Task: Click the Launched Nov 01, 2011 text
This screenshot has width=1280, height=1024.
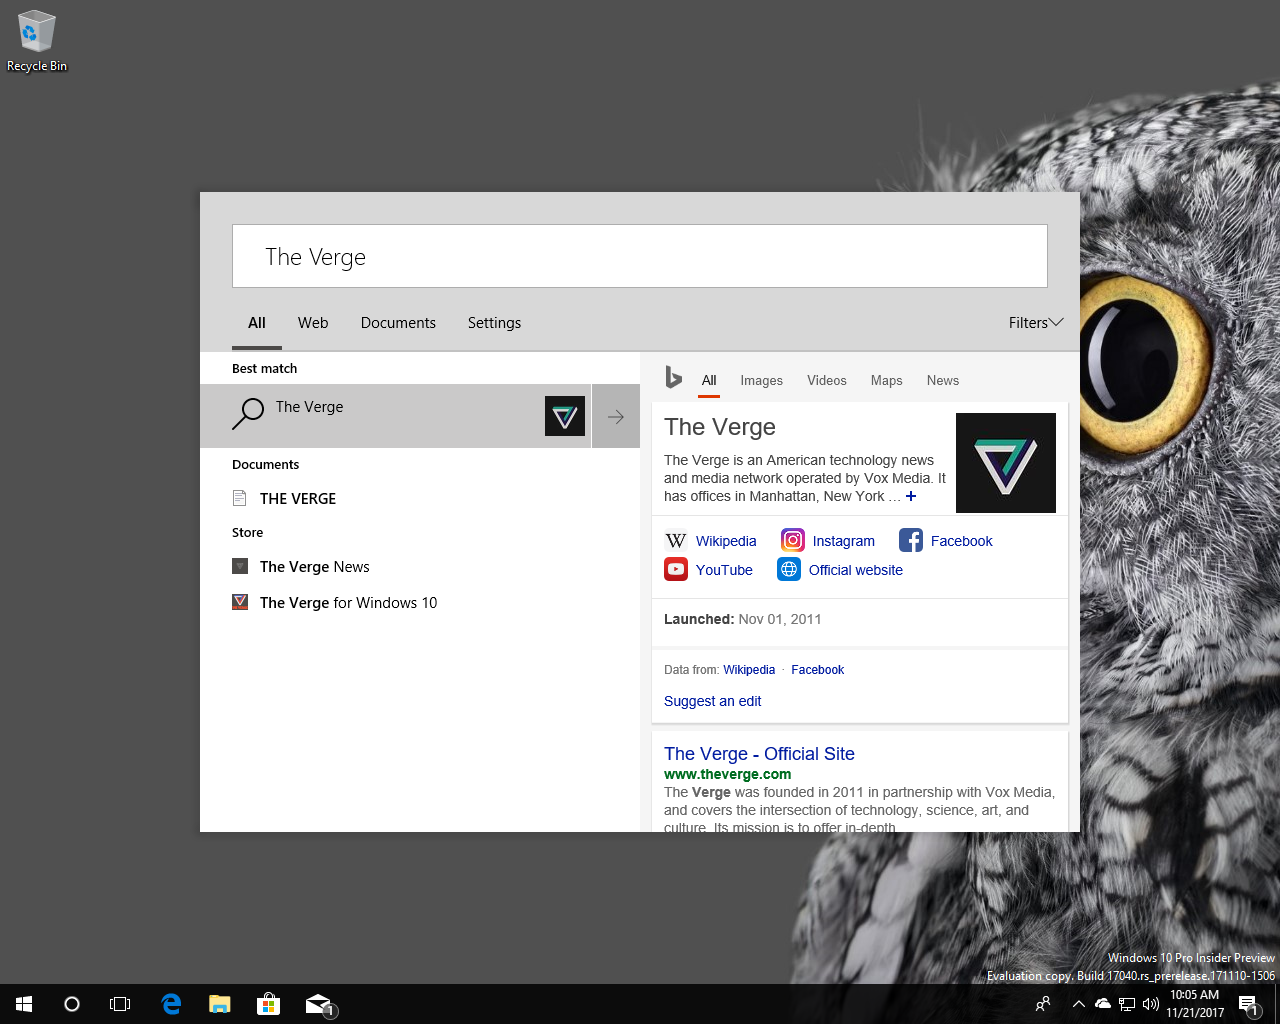Action: 742,619
